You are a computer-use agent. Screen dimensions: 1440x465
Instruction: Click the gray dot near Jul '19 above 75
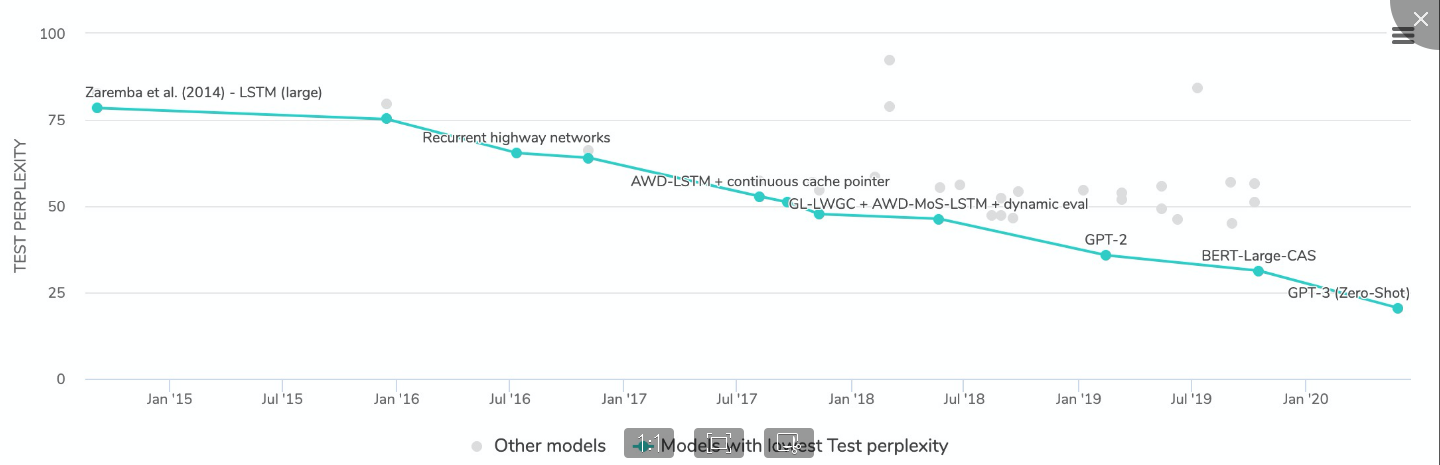pos(1197,88)
